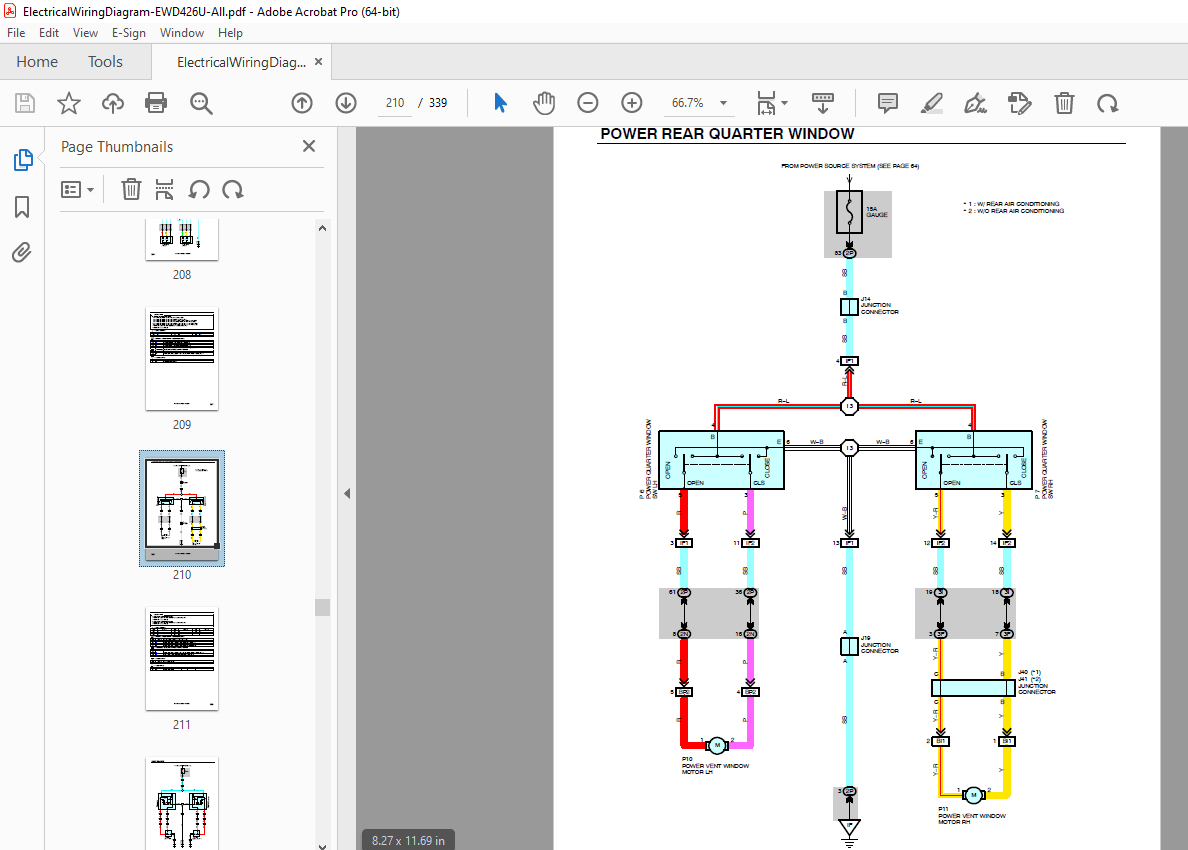Screen dimensions: 1188x850
Task: Delete page with toolbar trash icon
Action: pos(1065,103)
